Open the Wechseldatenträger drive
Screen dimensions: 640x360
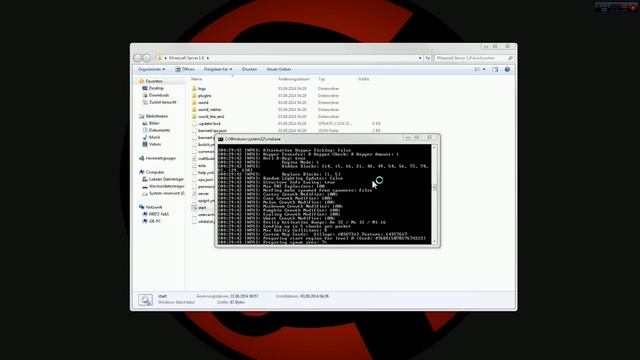coord(163,186)
